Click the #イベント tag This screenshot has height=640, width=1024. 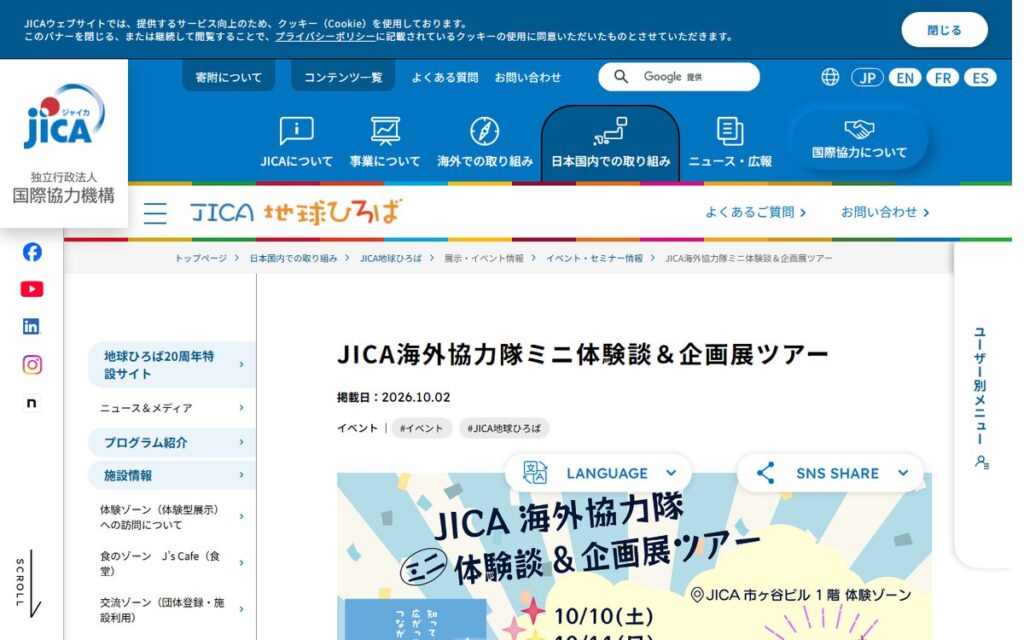[x=421, y=428]
